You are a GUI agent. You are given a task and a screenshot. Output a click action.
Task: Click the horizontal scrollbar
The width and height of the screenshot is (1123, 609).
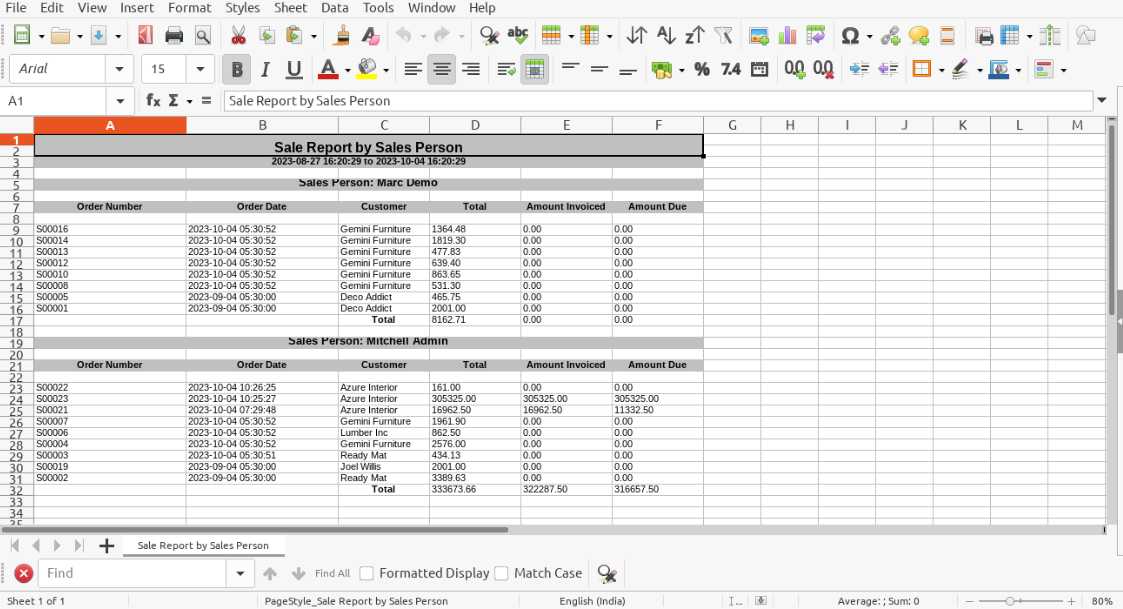(255, 530)
